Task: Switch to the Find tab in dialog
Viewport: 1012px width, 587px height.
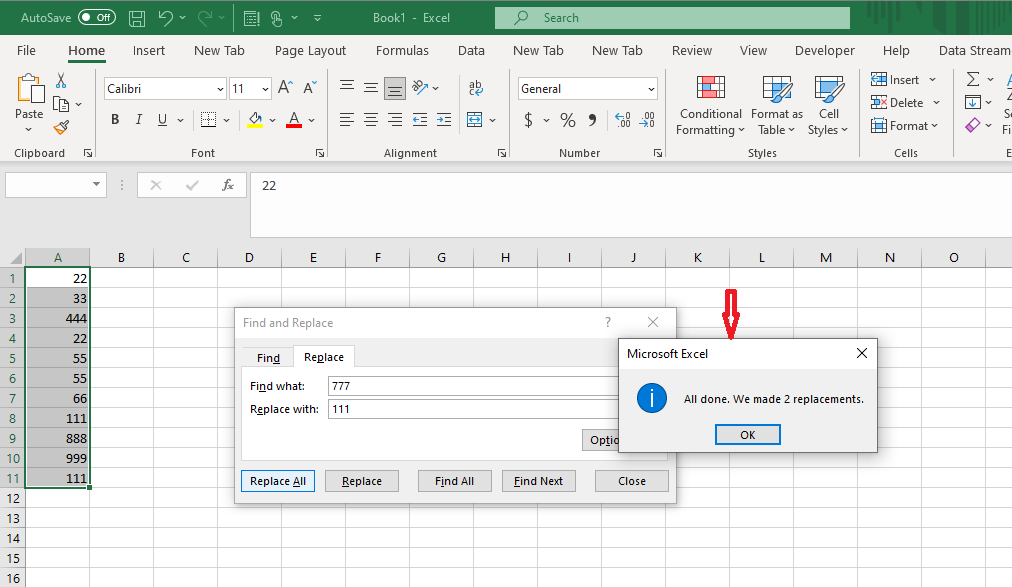Action: (268, 358)
